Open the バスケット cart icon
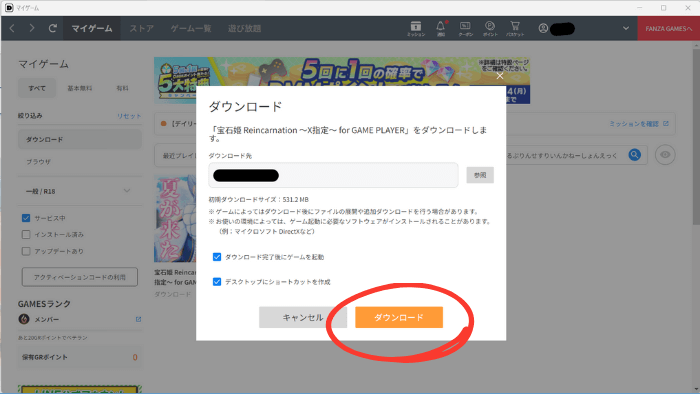The image size is (700, 394). click(x=515, y=29)
